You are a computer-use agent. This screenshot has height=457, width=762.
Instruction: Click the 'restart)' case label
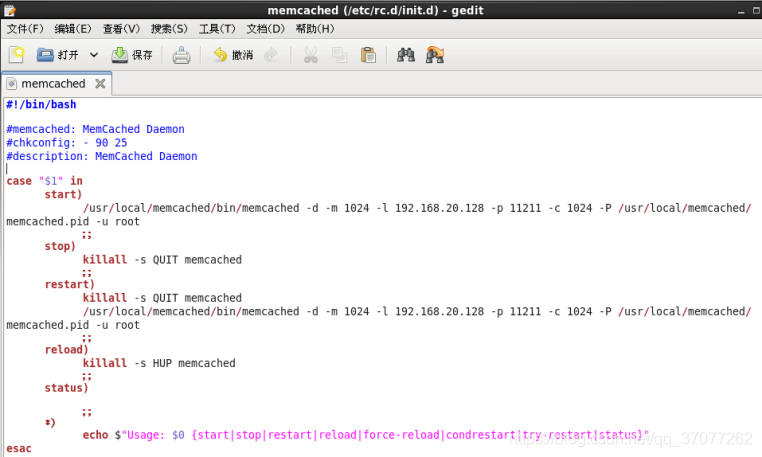coord(69,284)
